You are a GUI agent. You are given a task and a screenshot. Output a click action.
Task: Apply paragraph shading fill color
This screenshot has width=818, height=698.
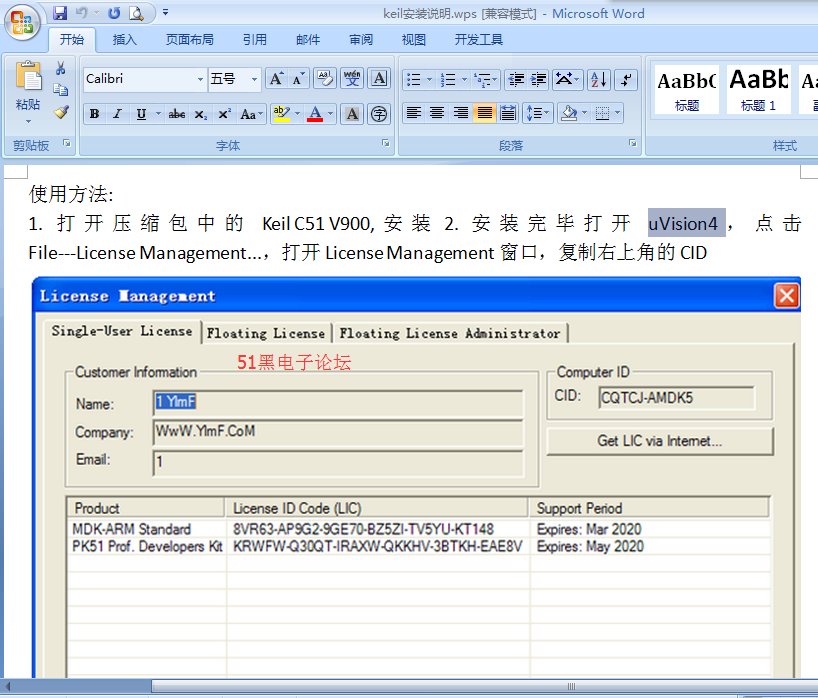(x=569, y=113)
